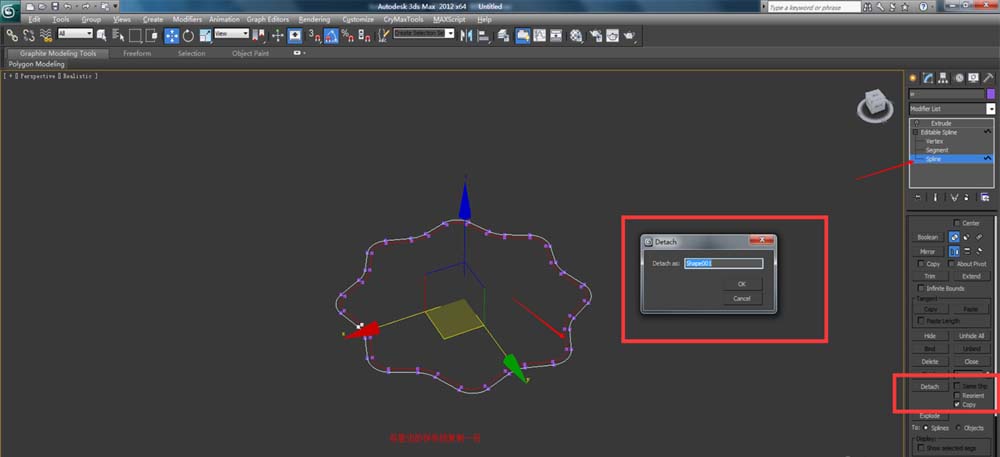Switch to the Motion panel tab
The width and height of the screenshot is (1000, 457).
(x=959, y=78)
